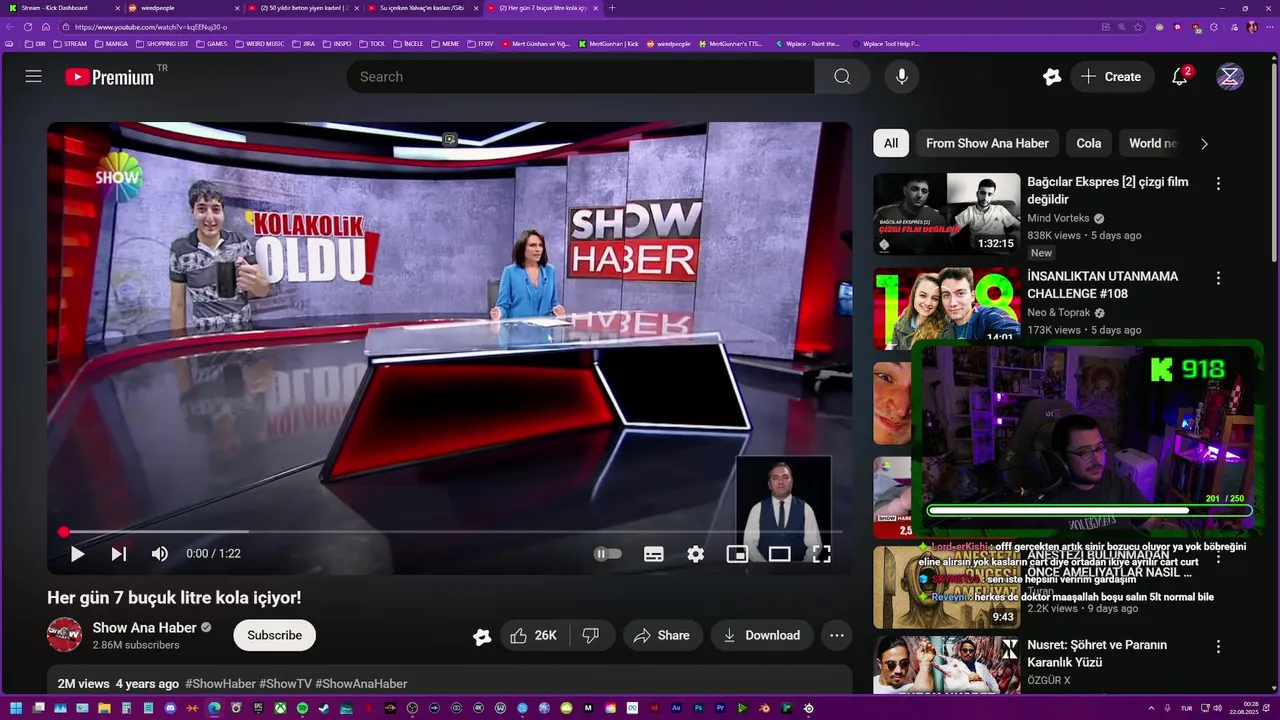Open the #ShowHaber hashtag link
The image size is (1280, 720).
220,684
